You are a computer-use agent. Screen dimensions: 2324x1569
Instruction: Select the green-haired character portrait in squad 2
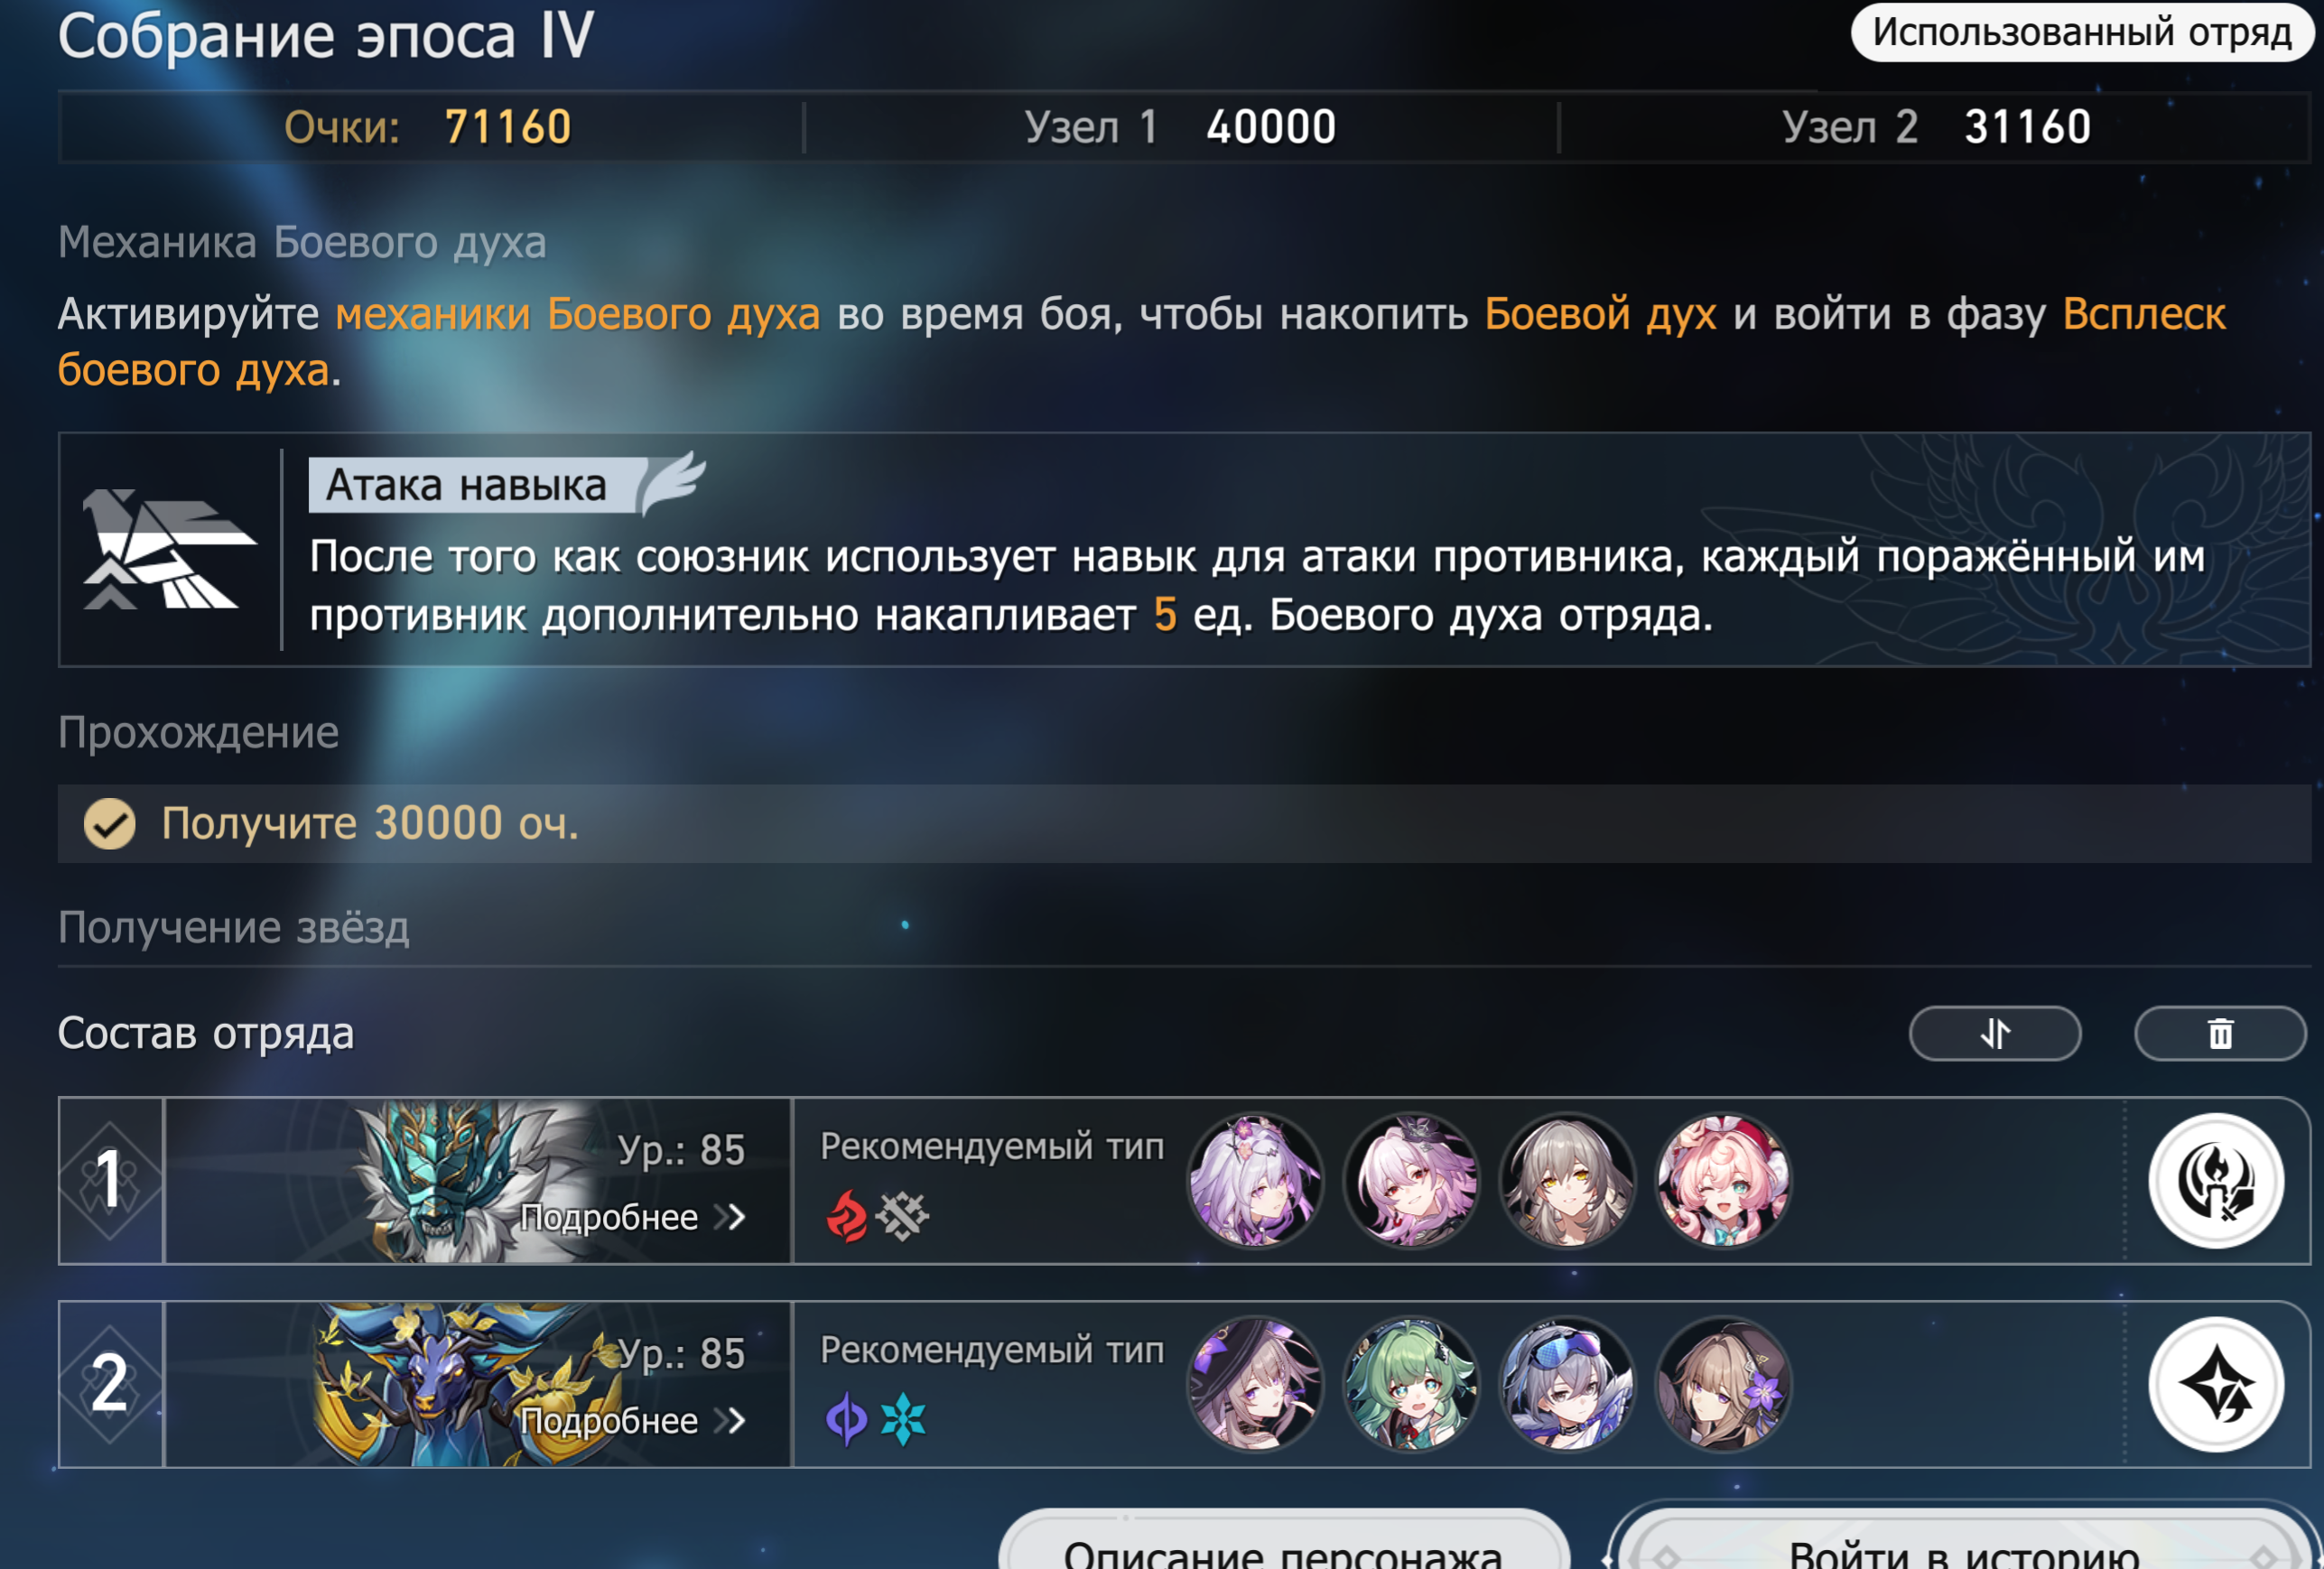pos(1411,1384)
